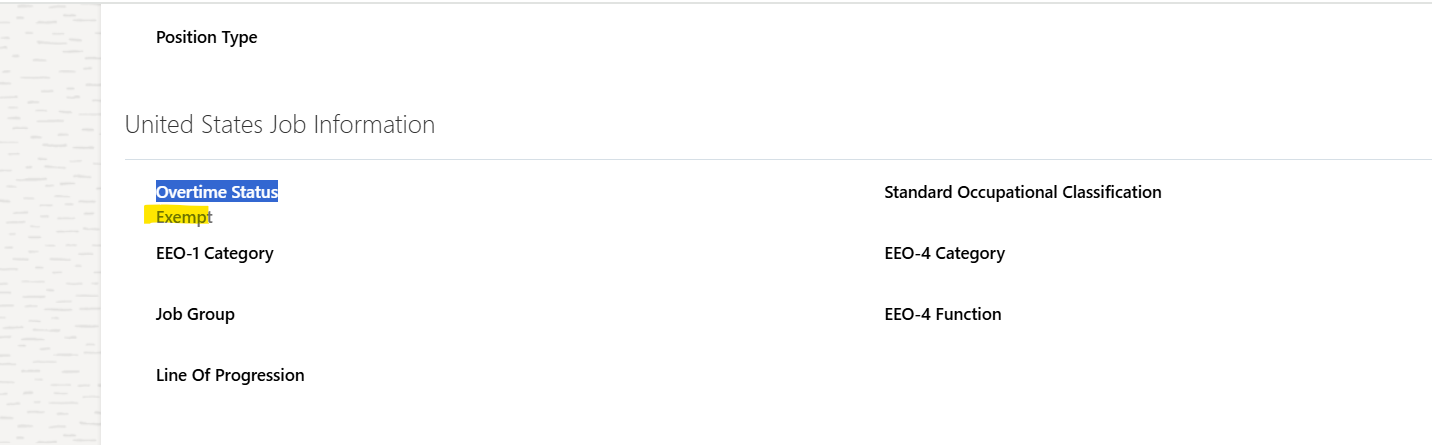Image resolution: width=1432 pixels, height=445 pixels.
Task: Click the highlighted Overtime Status label
Action: pyautogui.click(x=217, y=192)
